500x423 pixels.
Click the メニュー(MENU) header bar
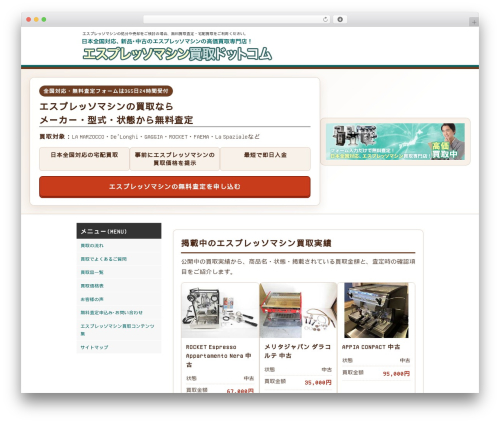119,231
